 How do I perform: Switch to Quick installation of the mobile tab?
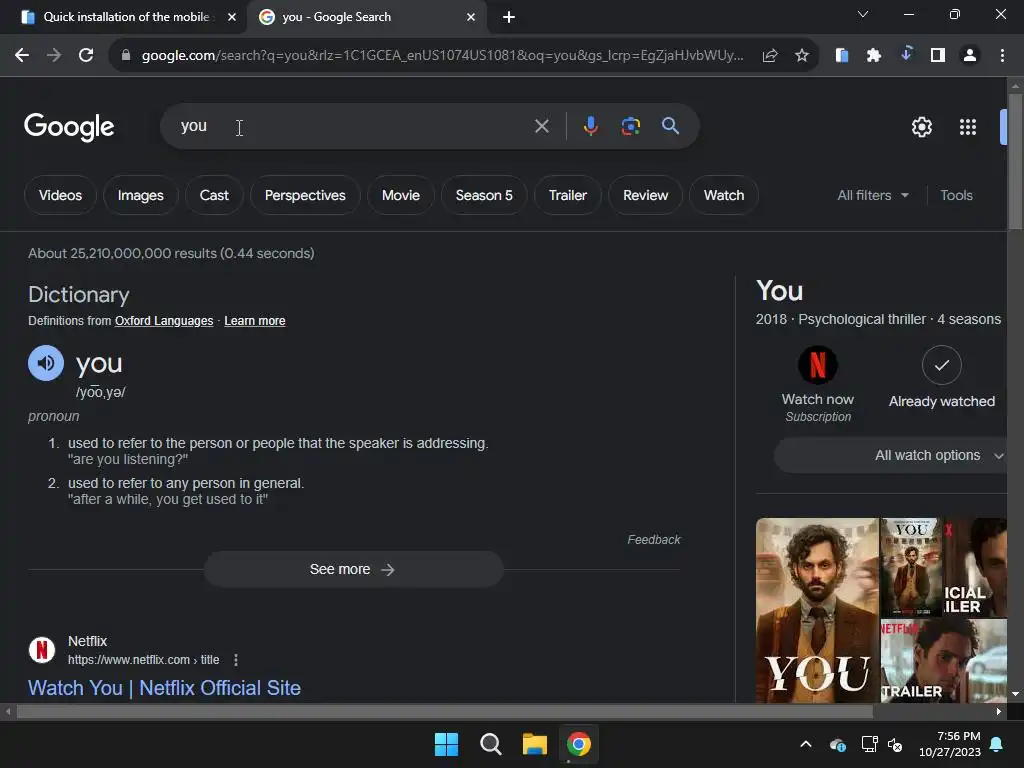pyautogui.click(x=126, y=17)
